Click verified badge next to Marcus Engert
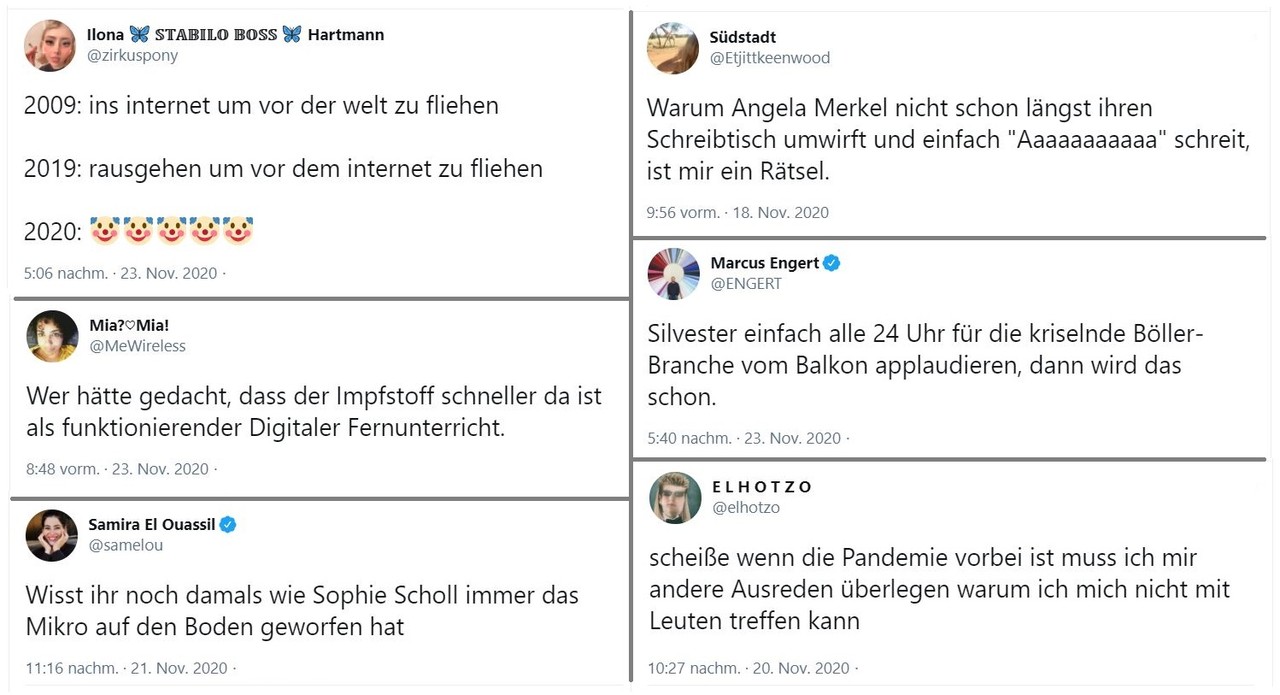The width and height of the screenshot is (1280, 695). (x=831, y=263)
